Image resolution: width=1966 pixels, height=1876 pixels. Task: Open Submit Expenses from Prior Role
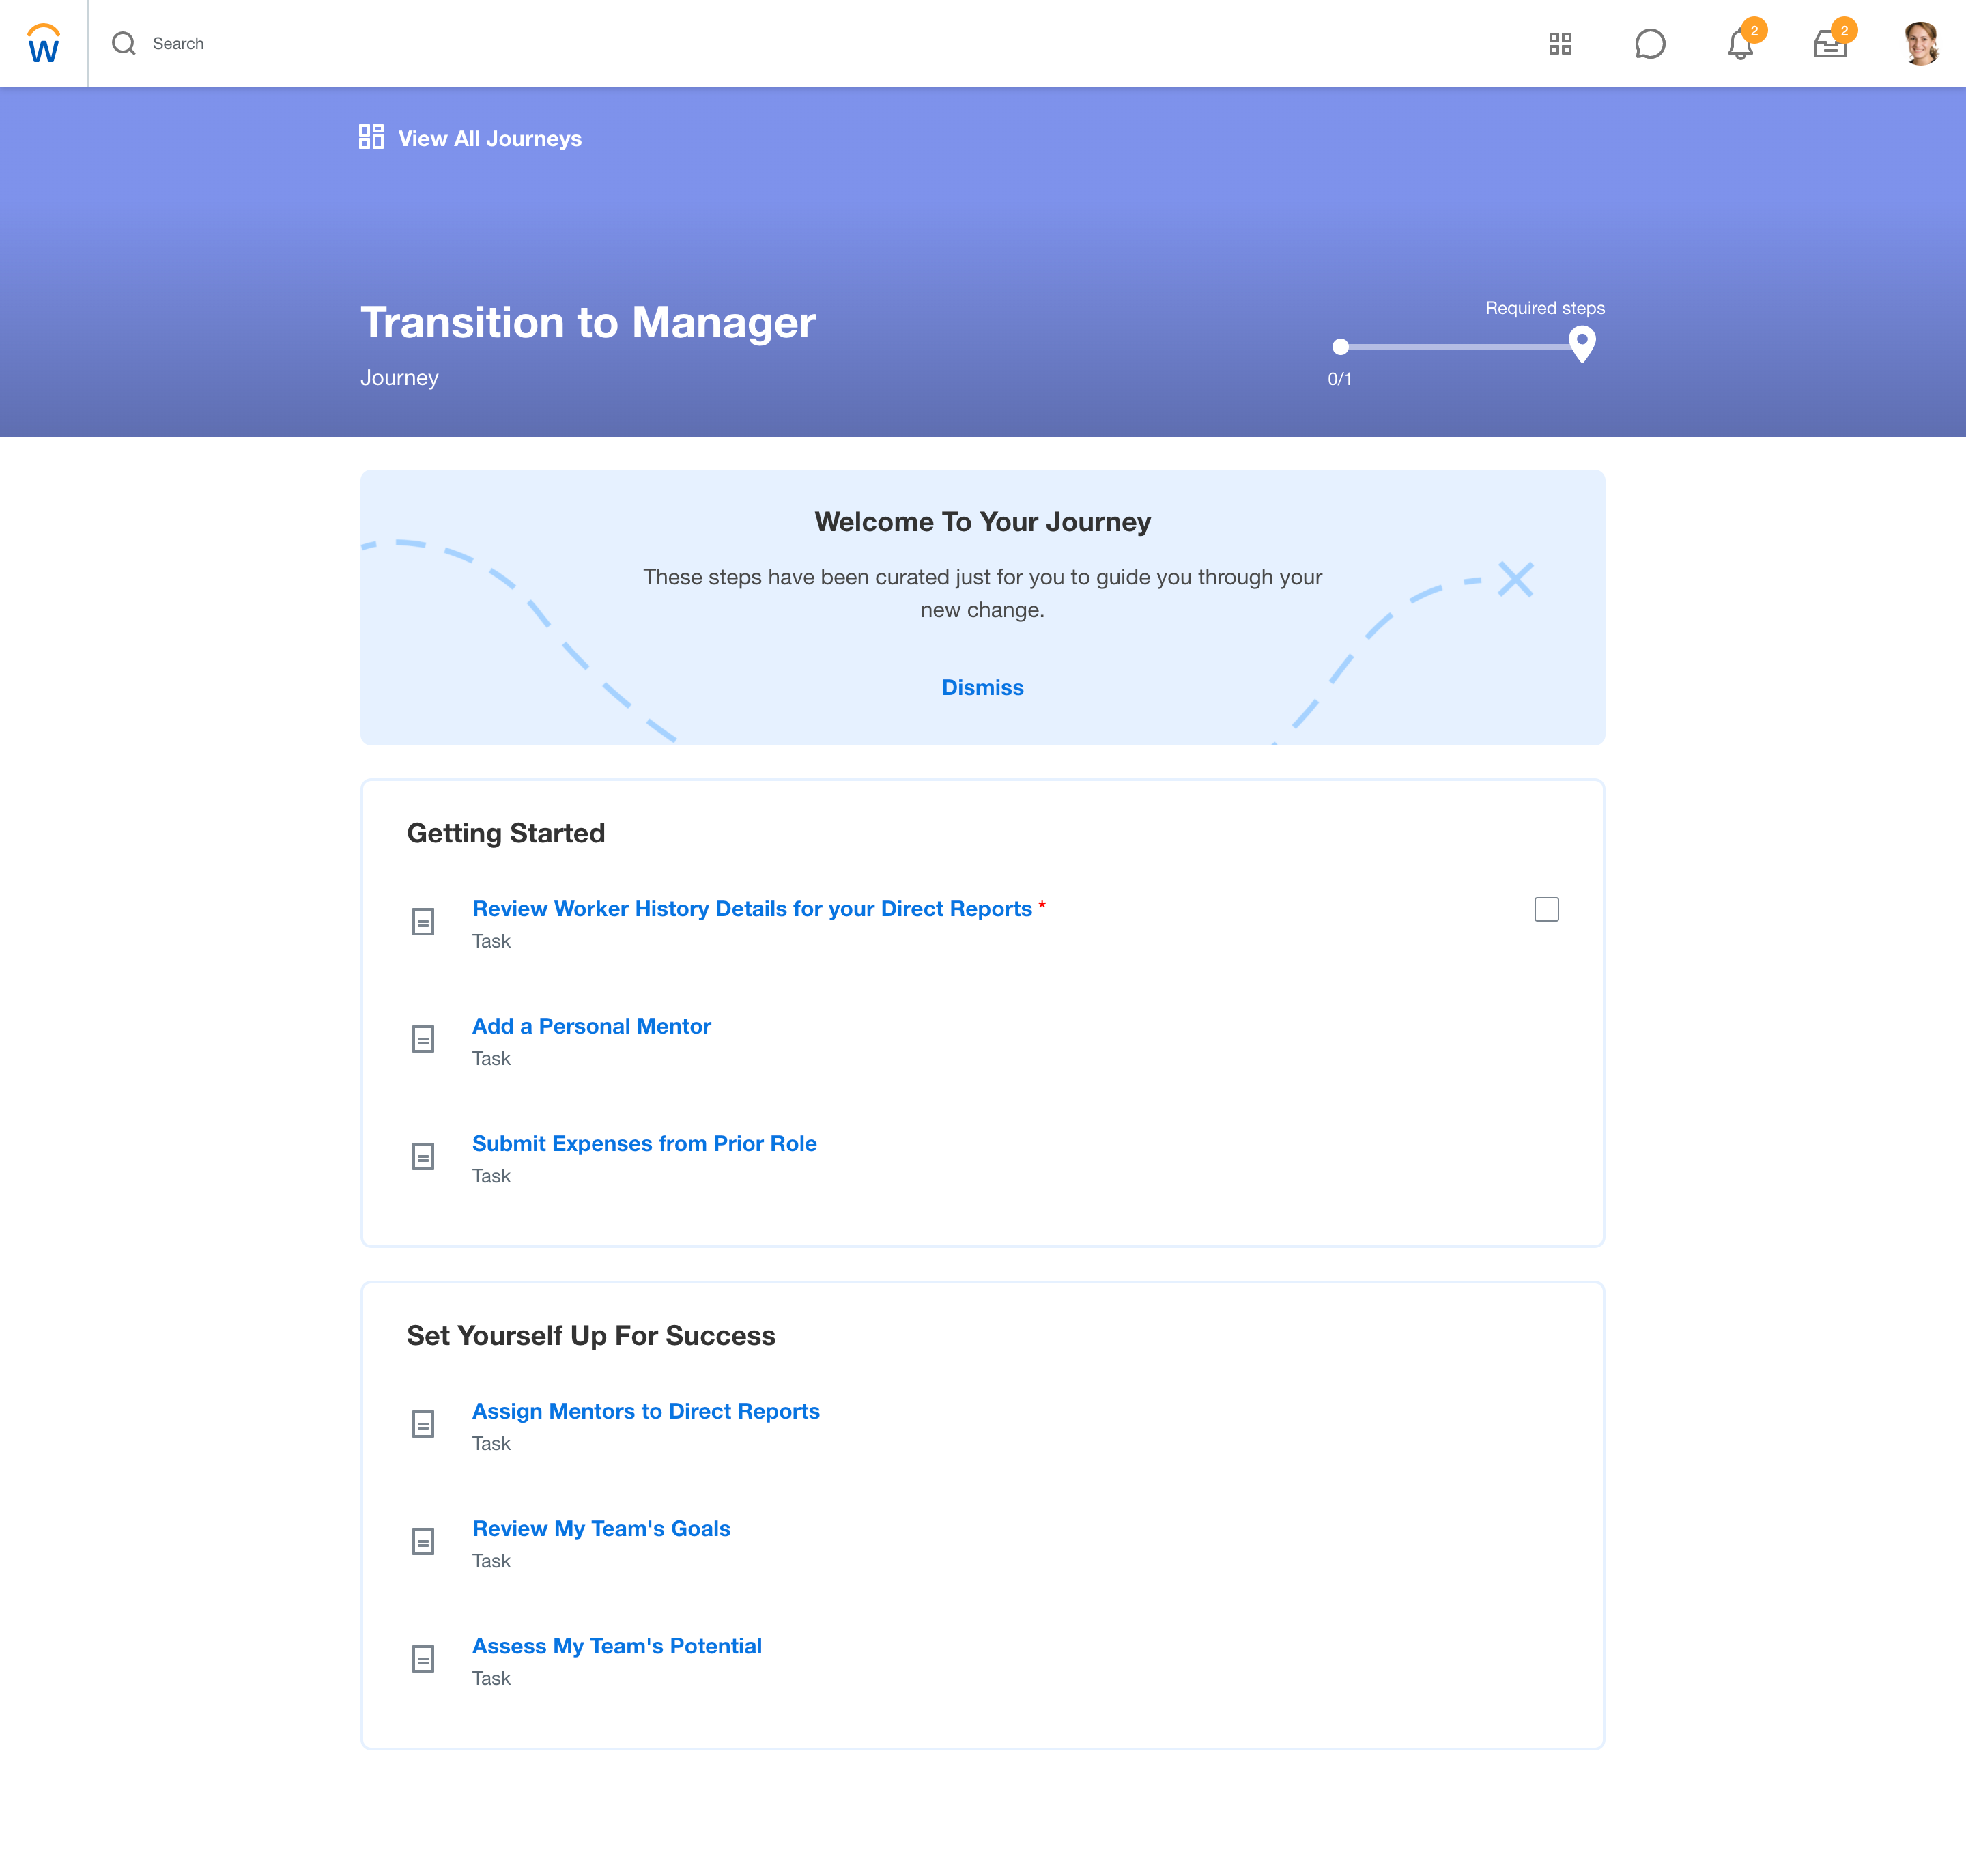(x=644, y=1143)
